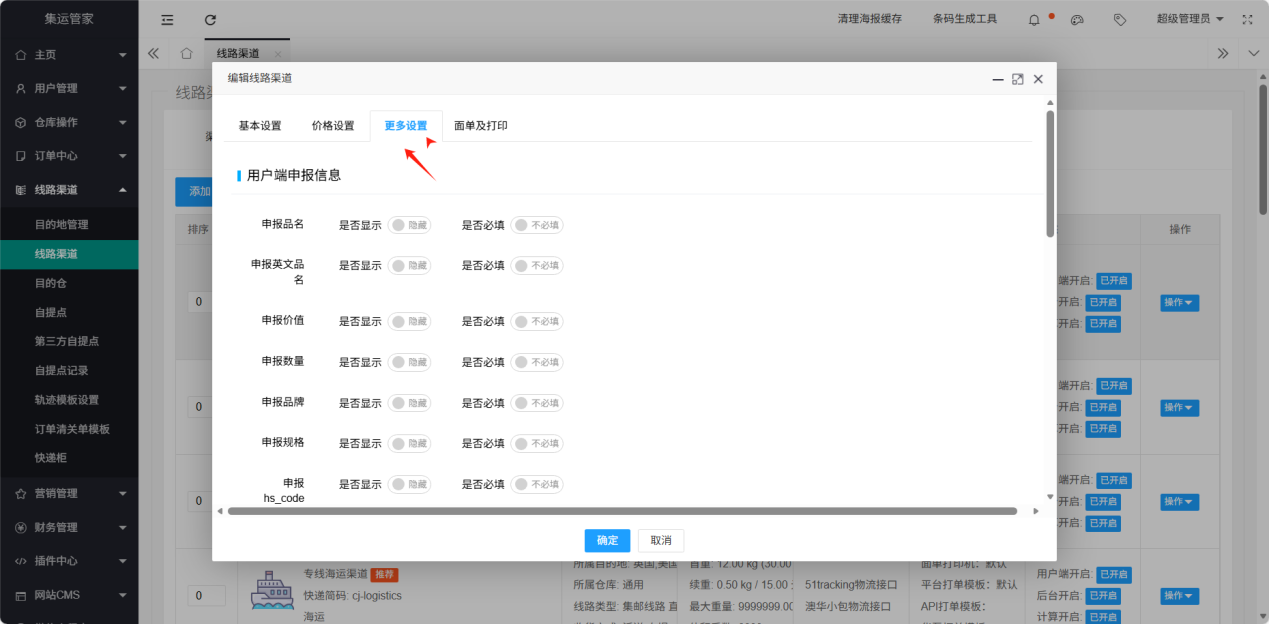Switch to 基本设置 tab
This screenshot has height=624, width=1269.
tap(260, 126)
